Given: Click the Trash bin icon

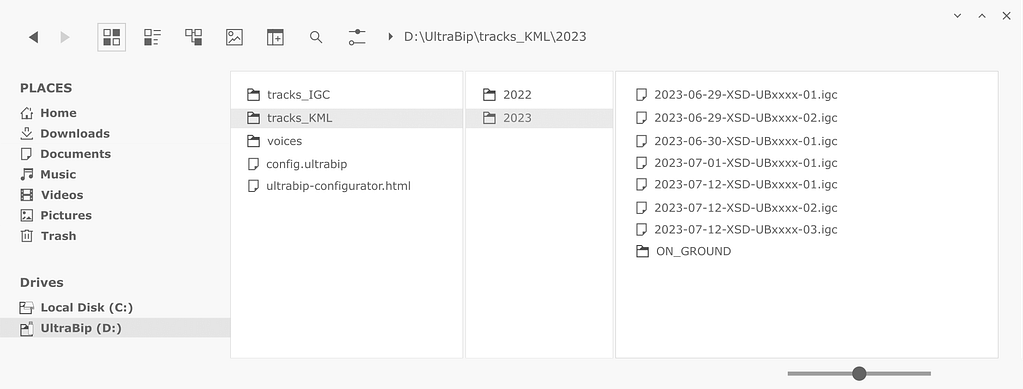Looking at the screenshot, I should click(26, 236).
